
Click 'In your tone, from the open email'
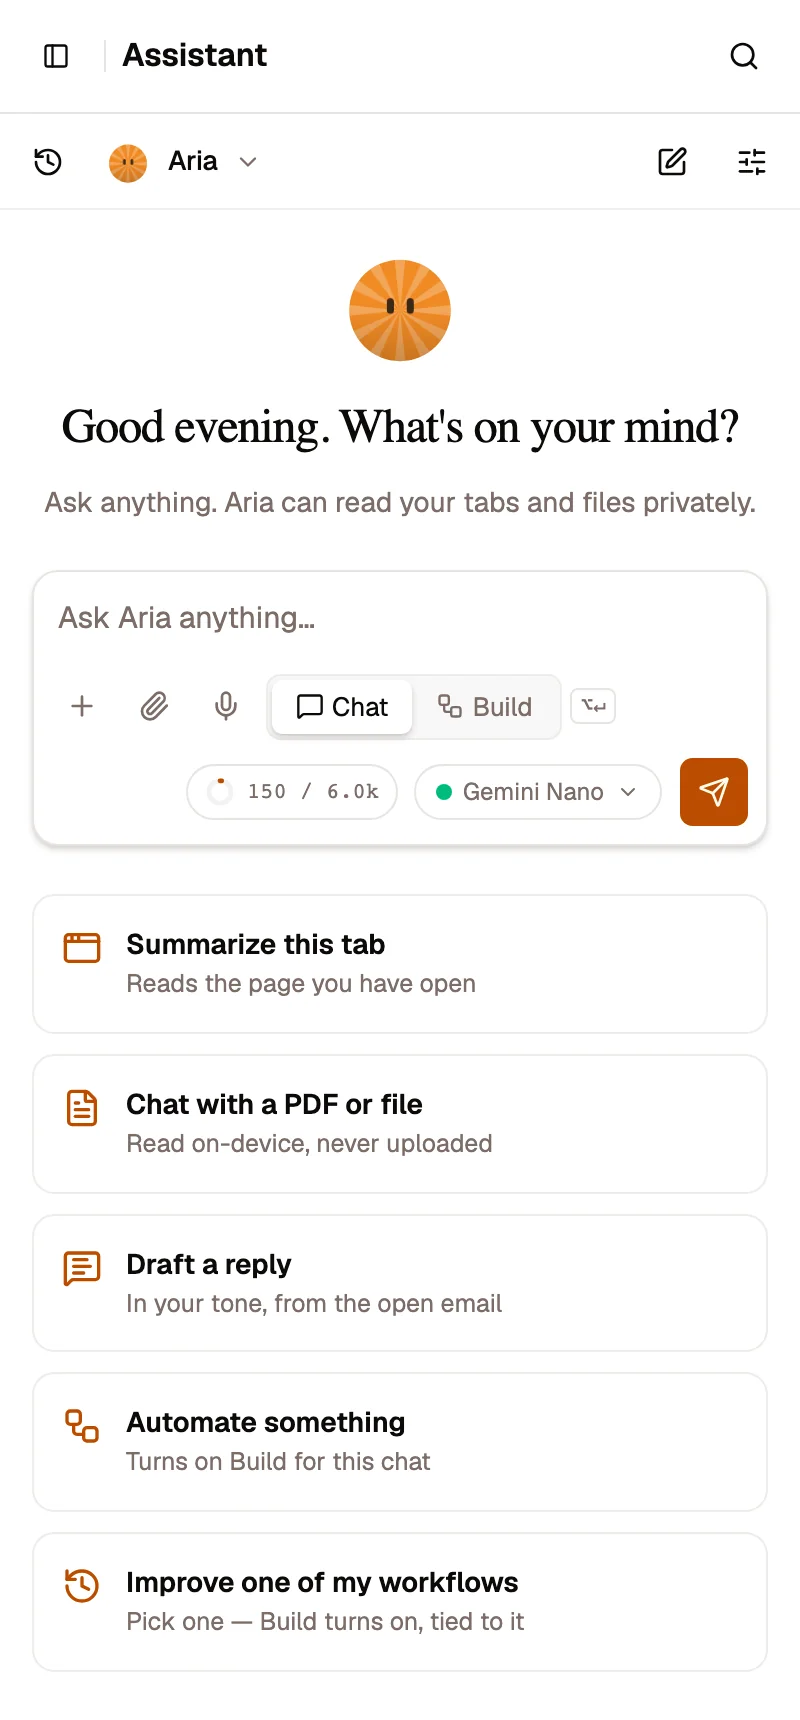point(314,1304)
